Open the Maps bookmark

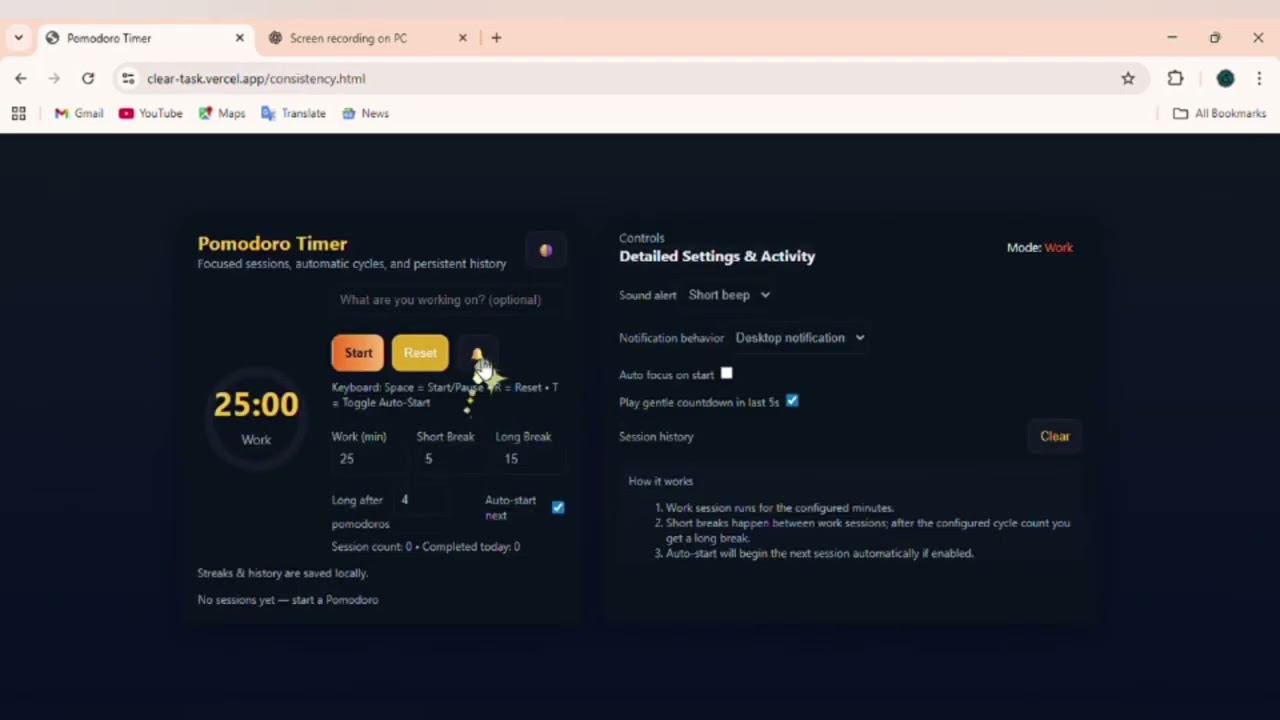pos(222,113)
